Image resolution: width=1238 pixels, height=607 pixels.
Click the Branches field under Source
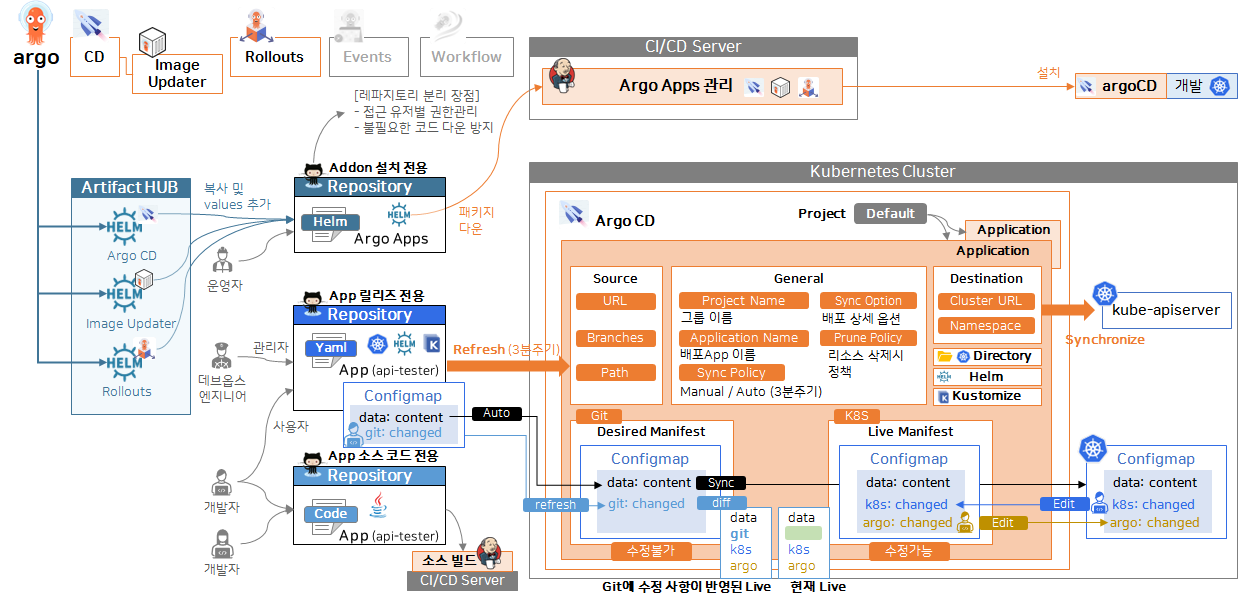pyautogui.click(x=615, y=338)
